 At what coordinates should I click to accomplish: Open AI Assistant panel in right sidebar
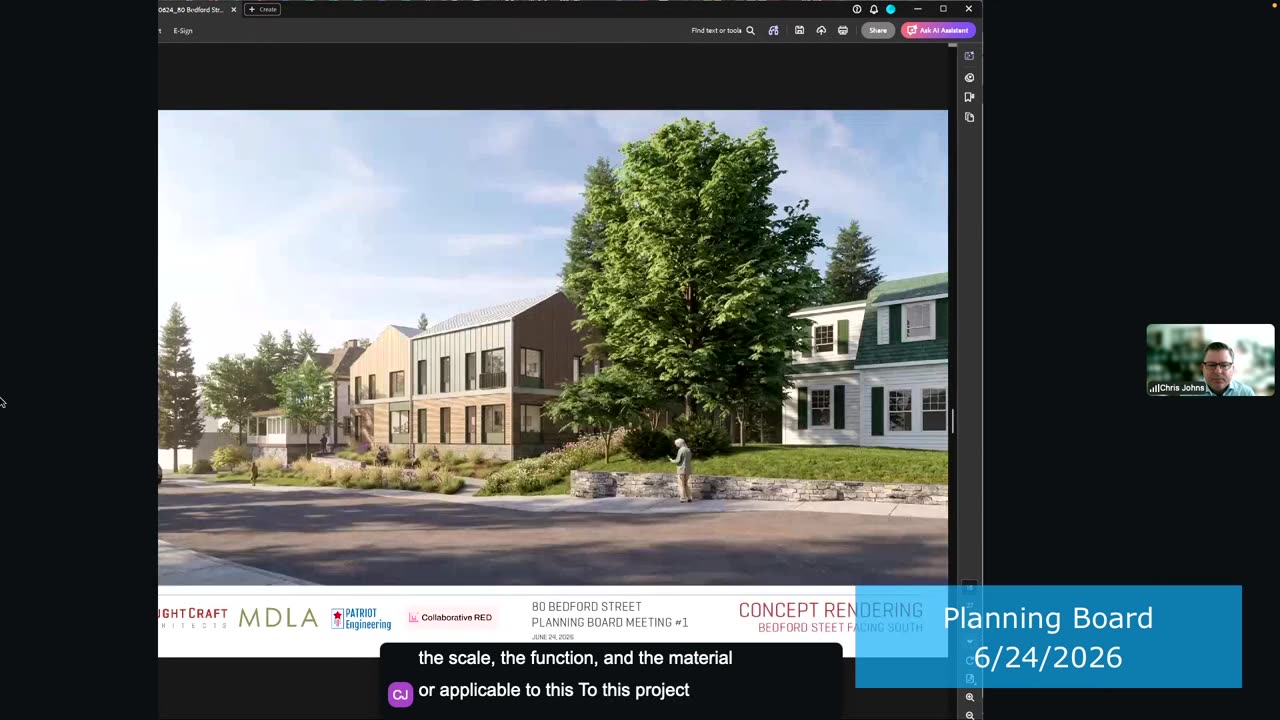pyautogui.click(x=969, y=56)
